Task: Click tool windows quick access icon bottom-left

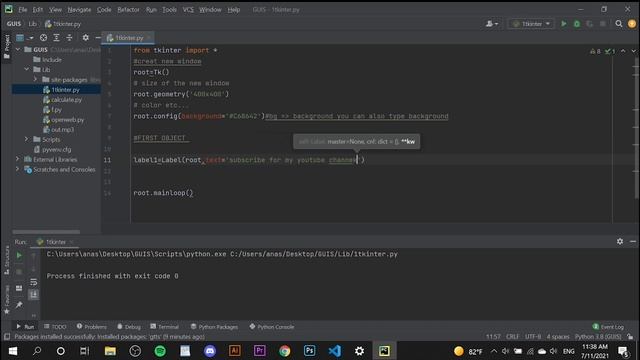Action: (7, 337)
